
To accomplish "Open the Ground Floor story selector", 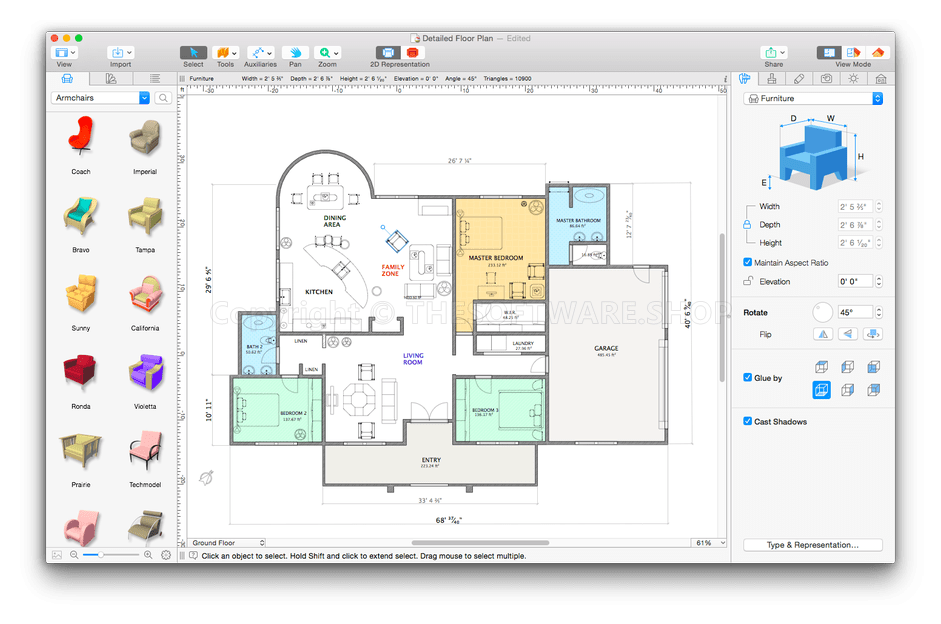I will click(227, 542).
